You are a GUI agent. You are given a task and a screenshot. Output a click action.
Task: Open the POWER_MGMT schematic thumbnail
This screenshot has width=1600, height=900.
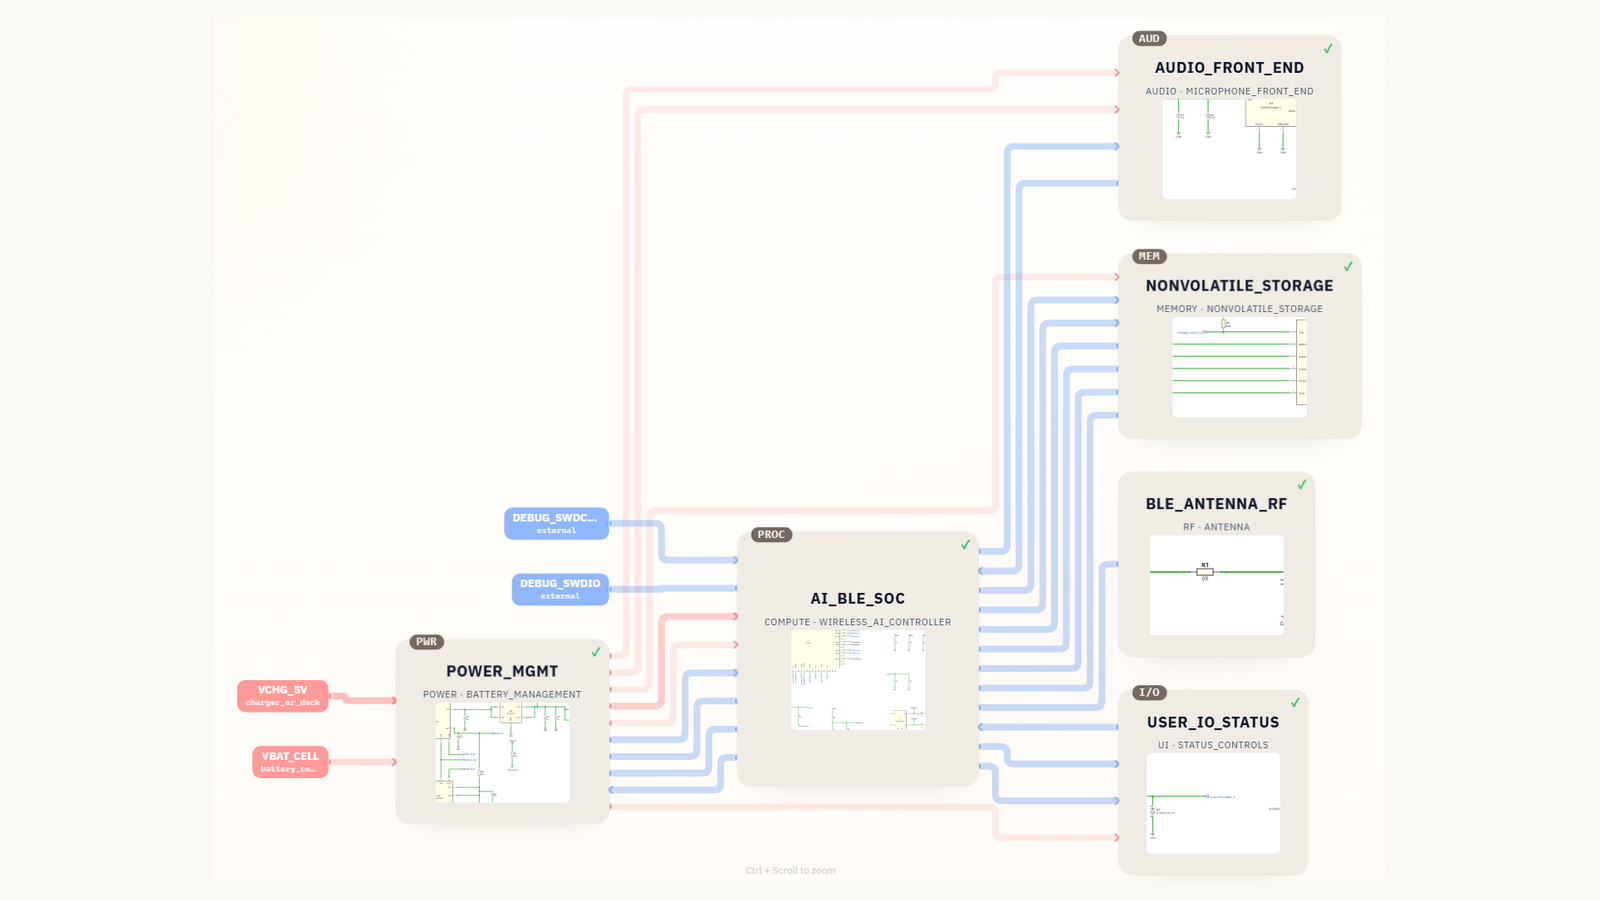(x=502, y=752)
